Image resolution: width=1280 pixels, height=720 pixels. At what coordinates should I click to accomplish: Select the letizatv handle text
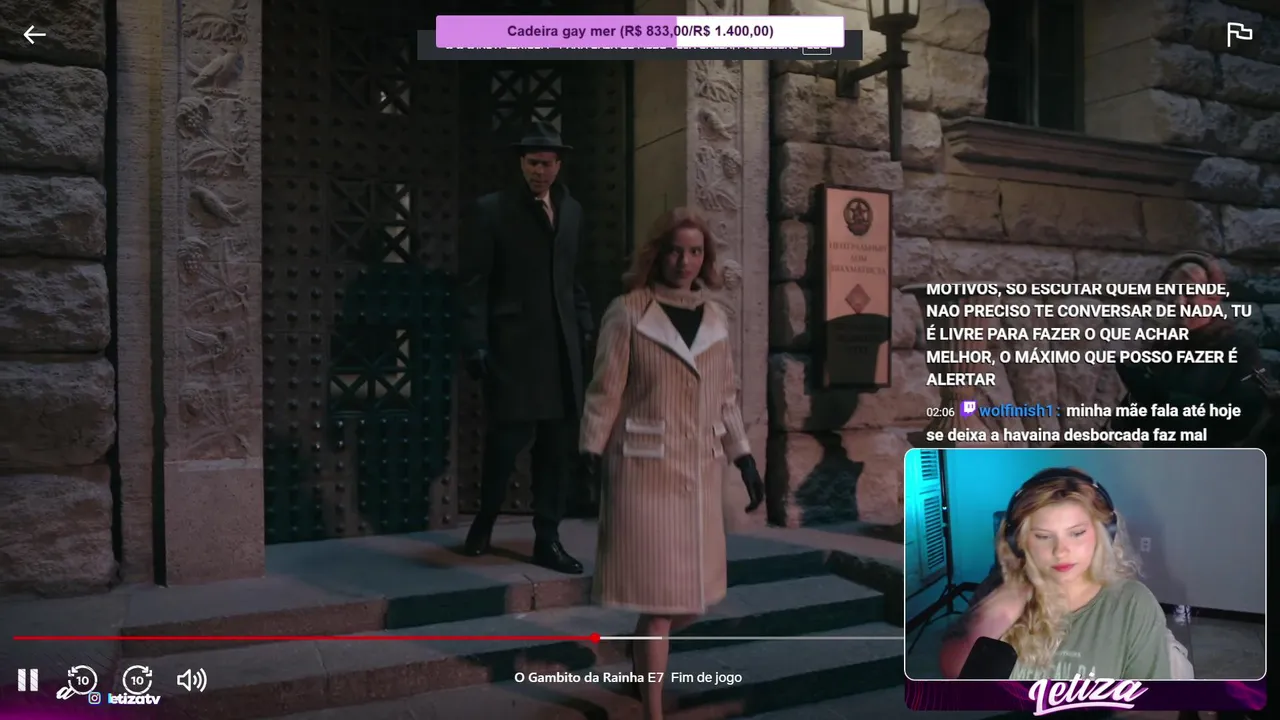134,698
